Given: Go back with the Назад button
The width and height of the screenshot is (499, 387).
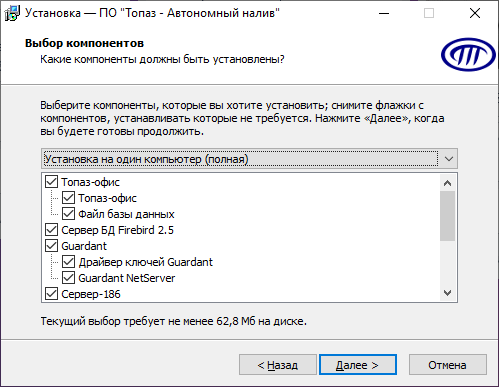Looking at the screenshot, I should tap(278, 365).
